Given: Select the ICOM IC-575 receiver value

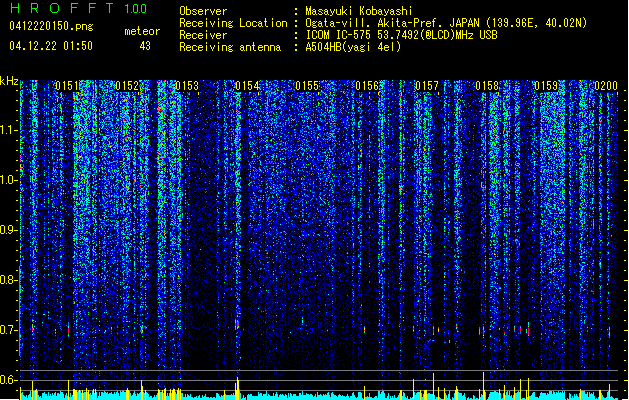Looking at the screenshot, I should [x=402, y=35].
